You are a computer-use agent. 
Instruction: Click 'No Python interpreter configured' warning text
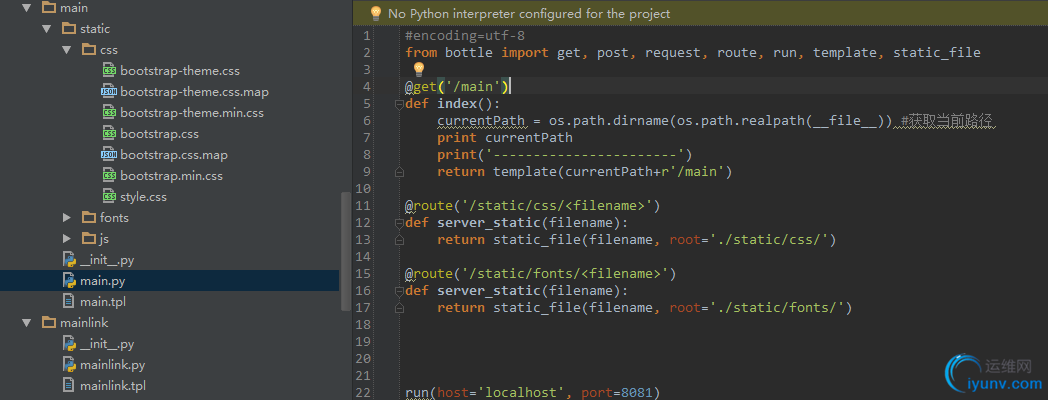[x=529, y=13]
